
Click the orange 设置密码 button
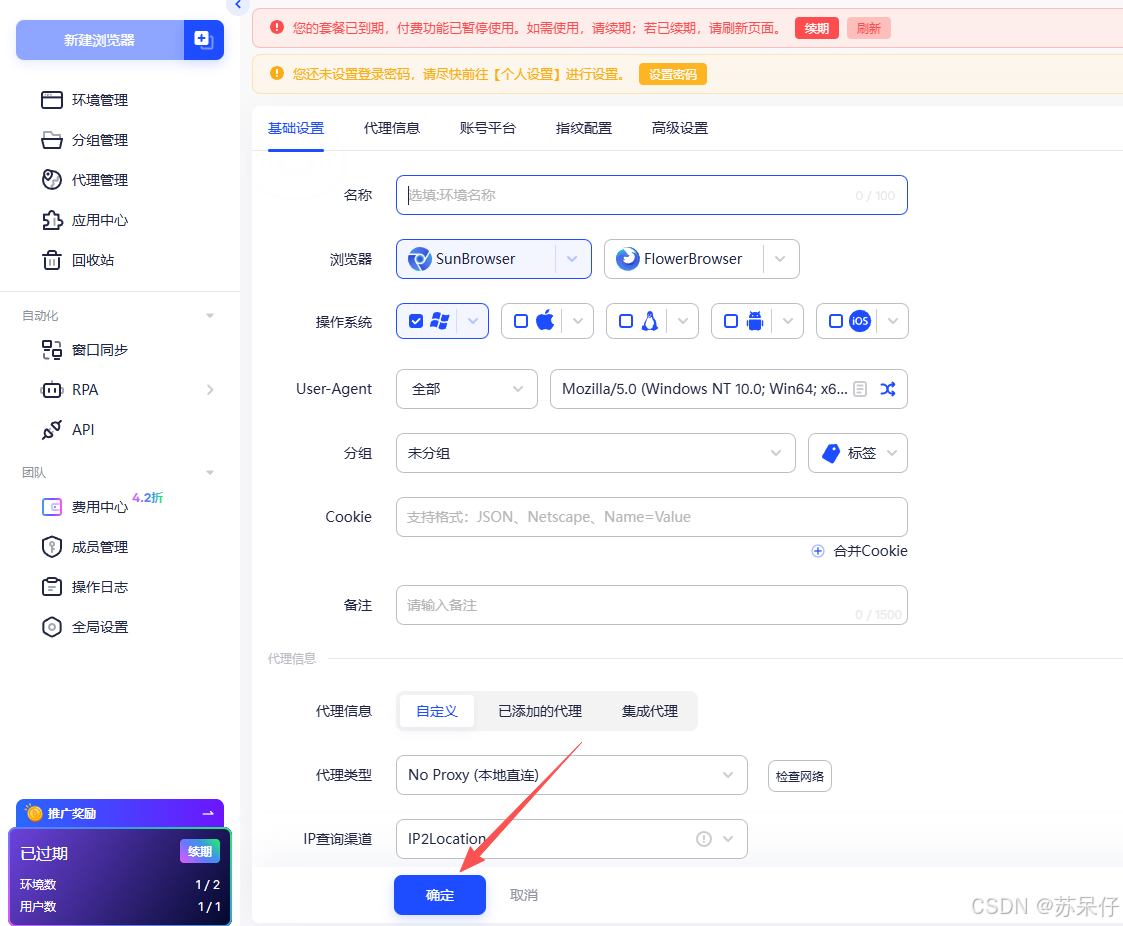[673, 74]
